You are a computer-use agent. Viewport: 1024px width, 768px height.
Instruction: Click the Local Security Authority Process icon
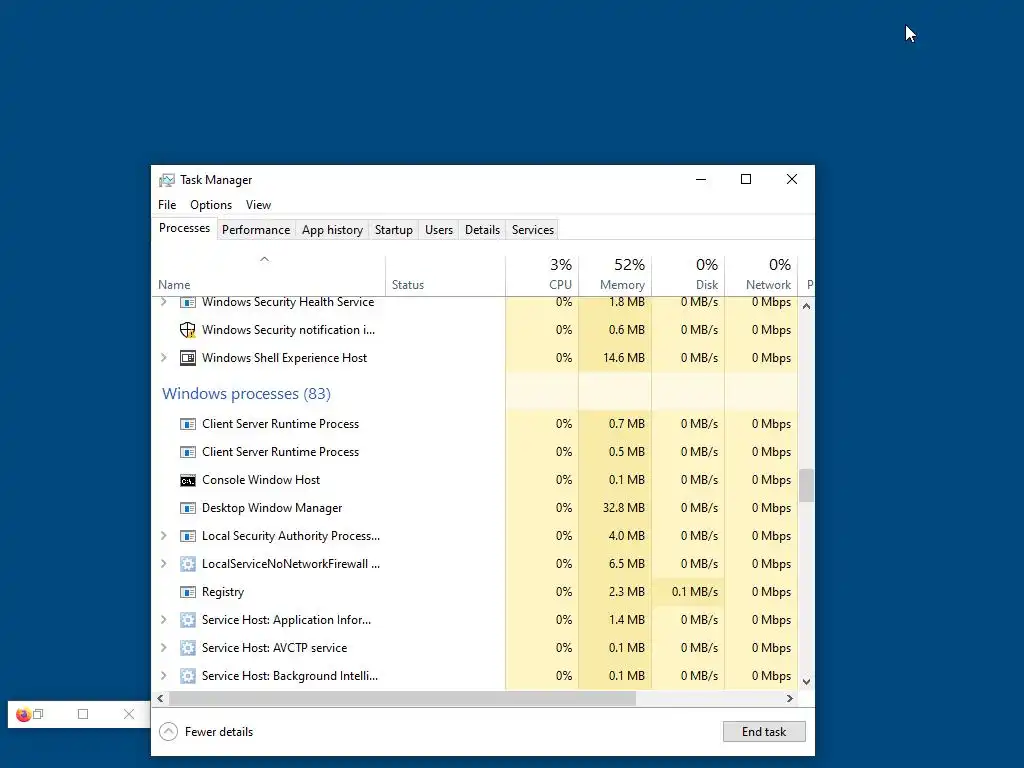pyautogui.click(x=187, y=536)
